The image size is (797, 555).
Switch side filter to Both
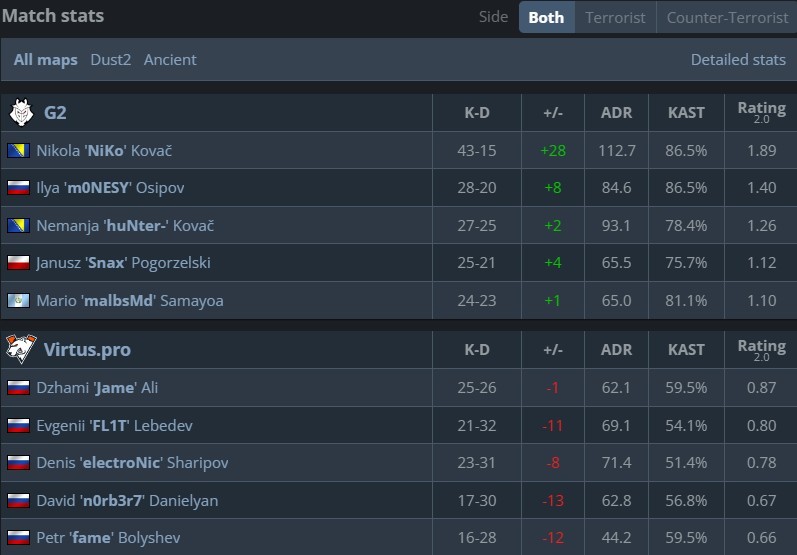546,17
